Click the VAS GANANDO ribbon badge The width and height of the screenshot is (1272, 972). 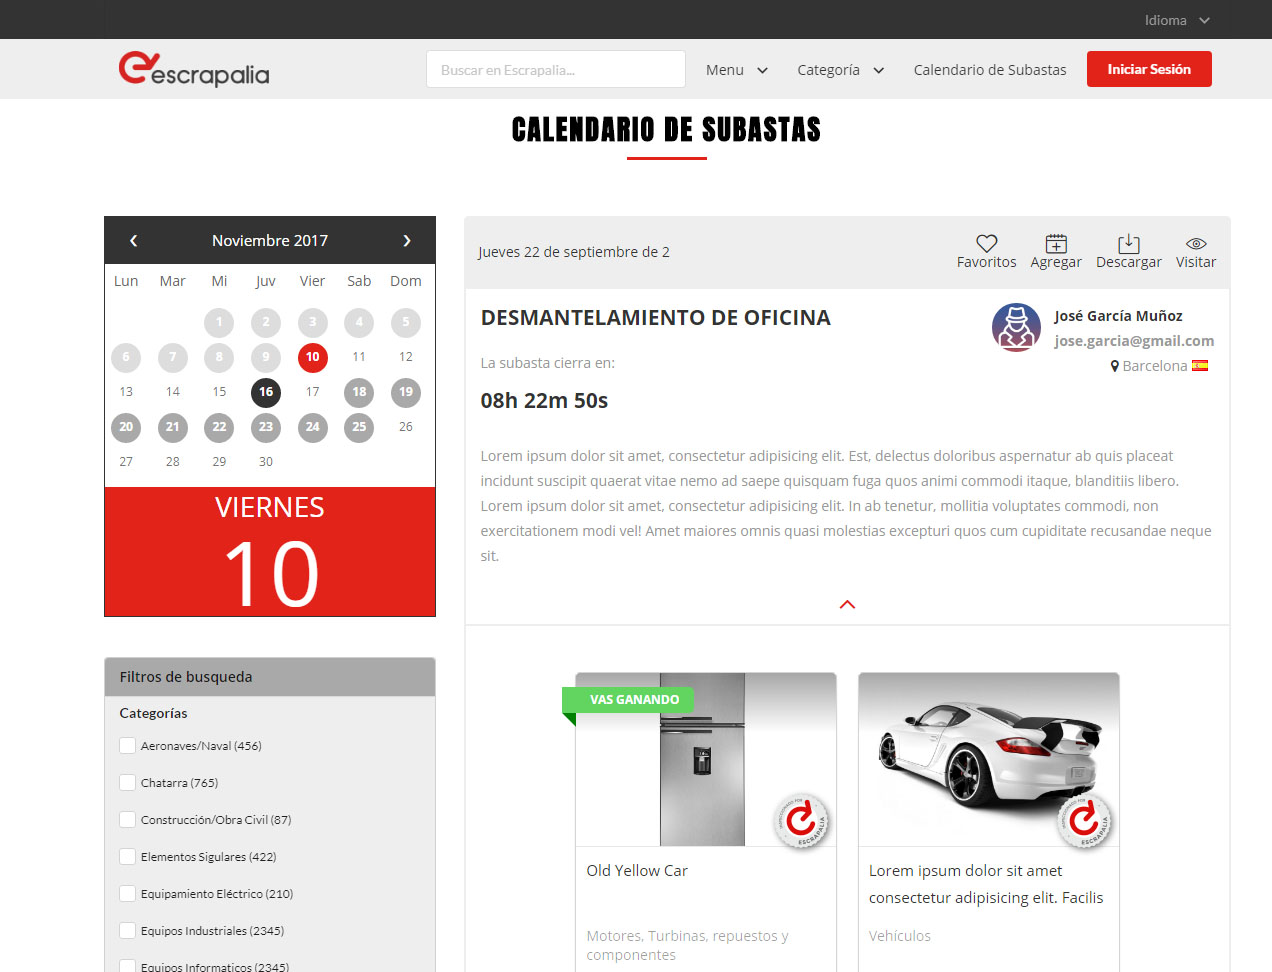[628, 700]
